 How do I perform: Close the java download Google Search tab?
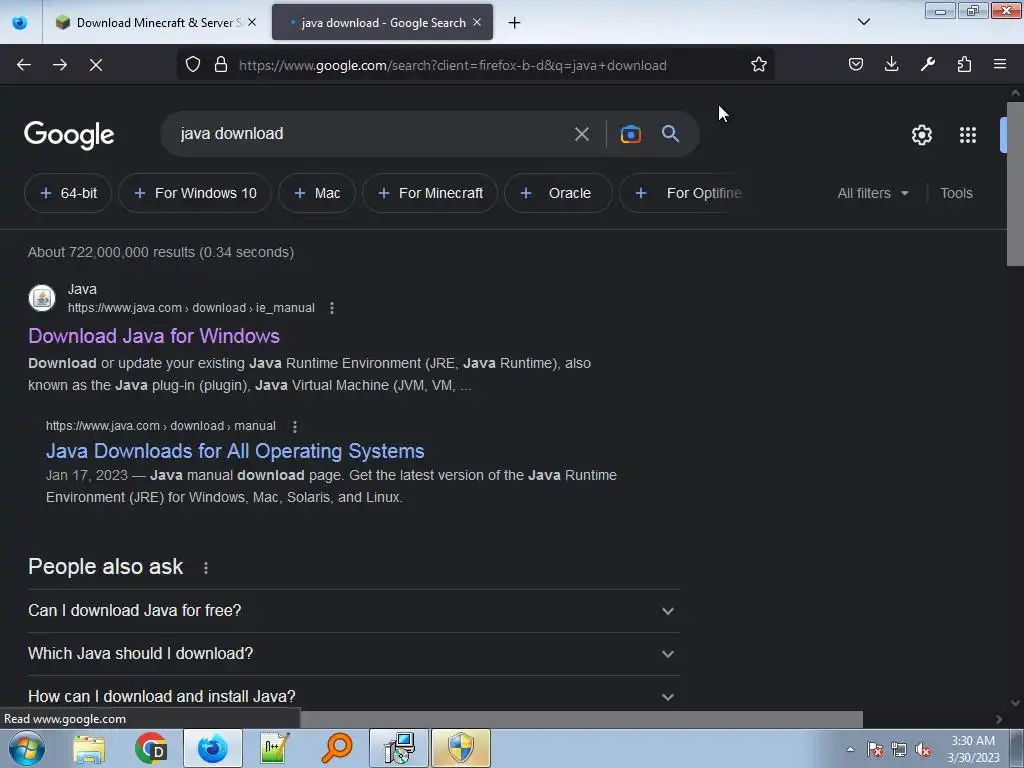477,22
